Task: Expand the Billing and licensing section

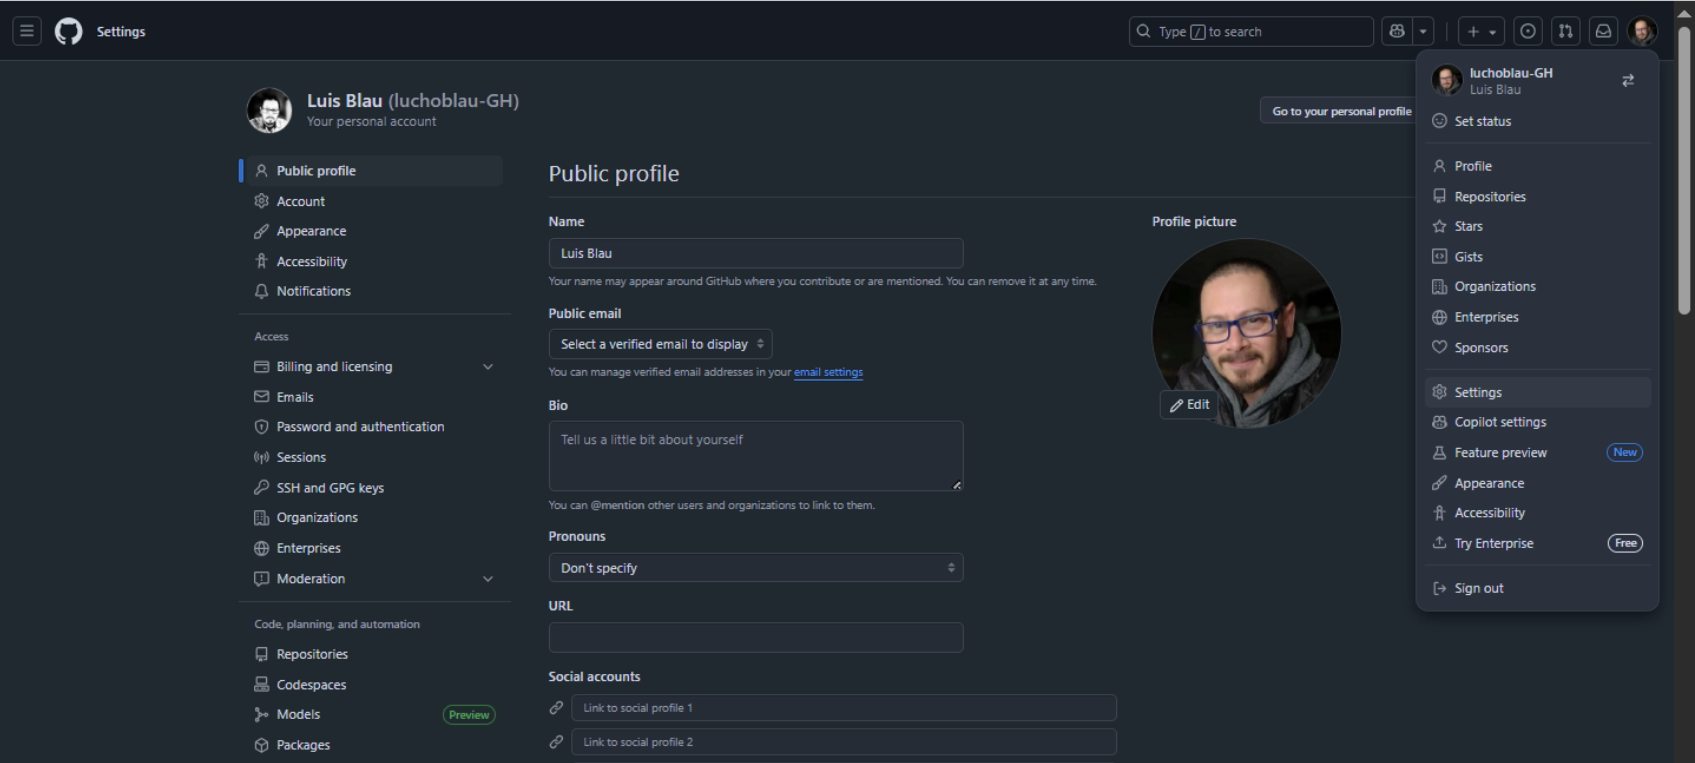Action: [x=487, y=367]
